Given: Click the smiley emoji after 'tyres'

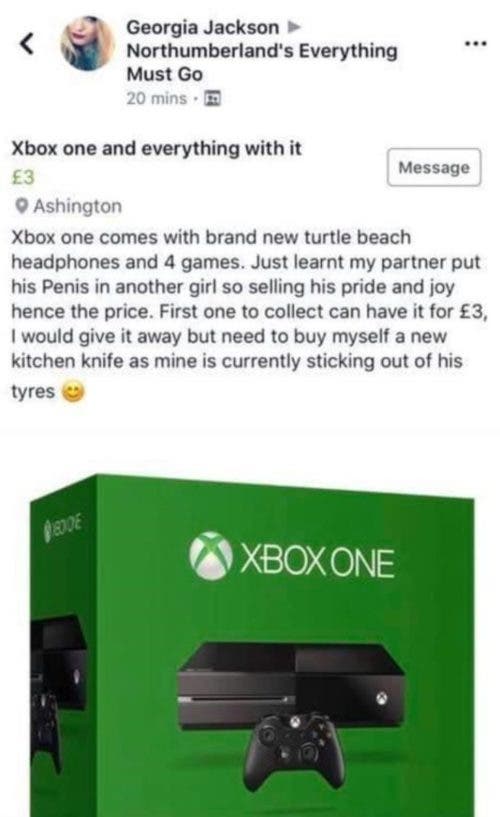Looking at the screenshot, I should [73, 392].
